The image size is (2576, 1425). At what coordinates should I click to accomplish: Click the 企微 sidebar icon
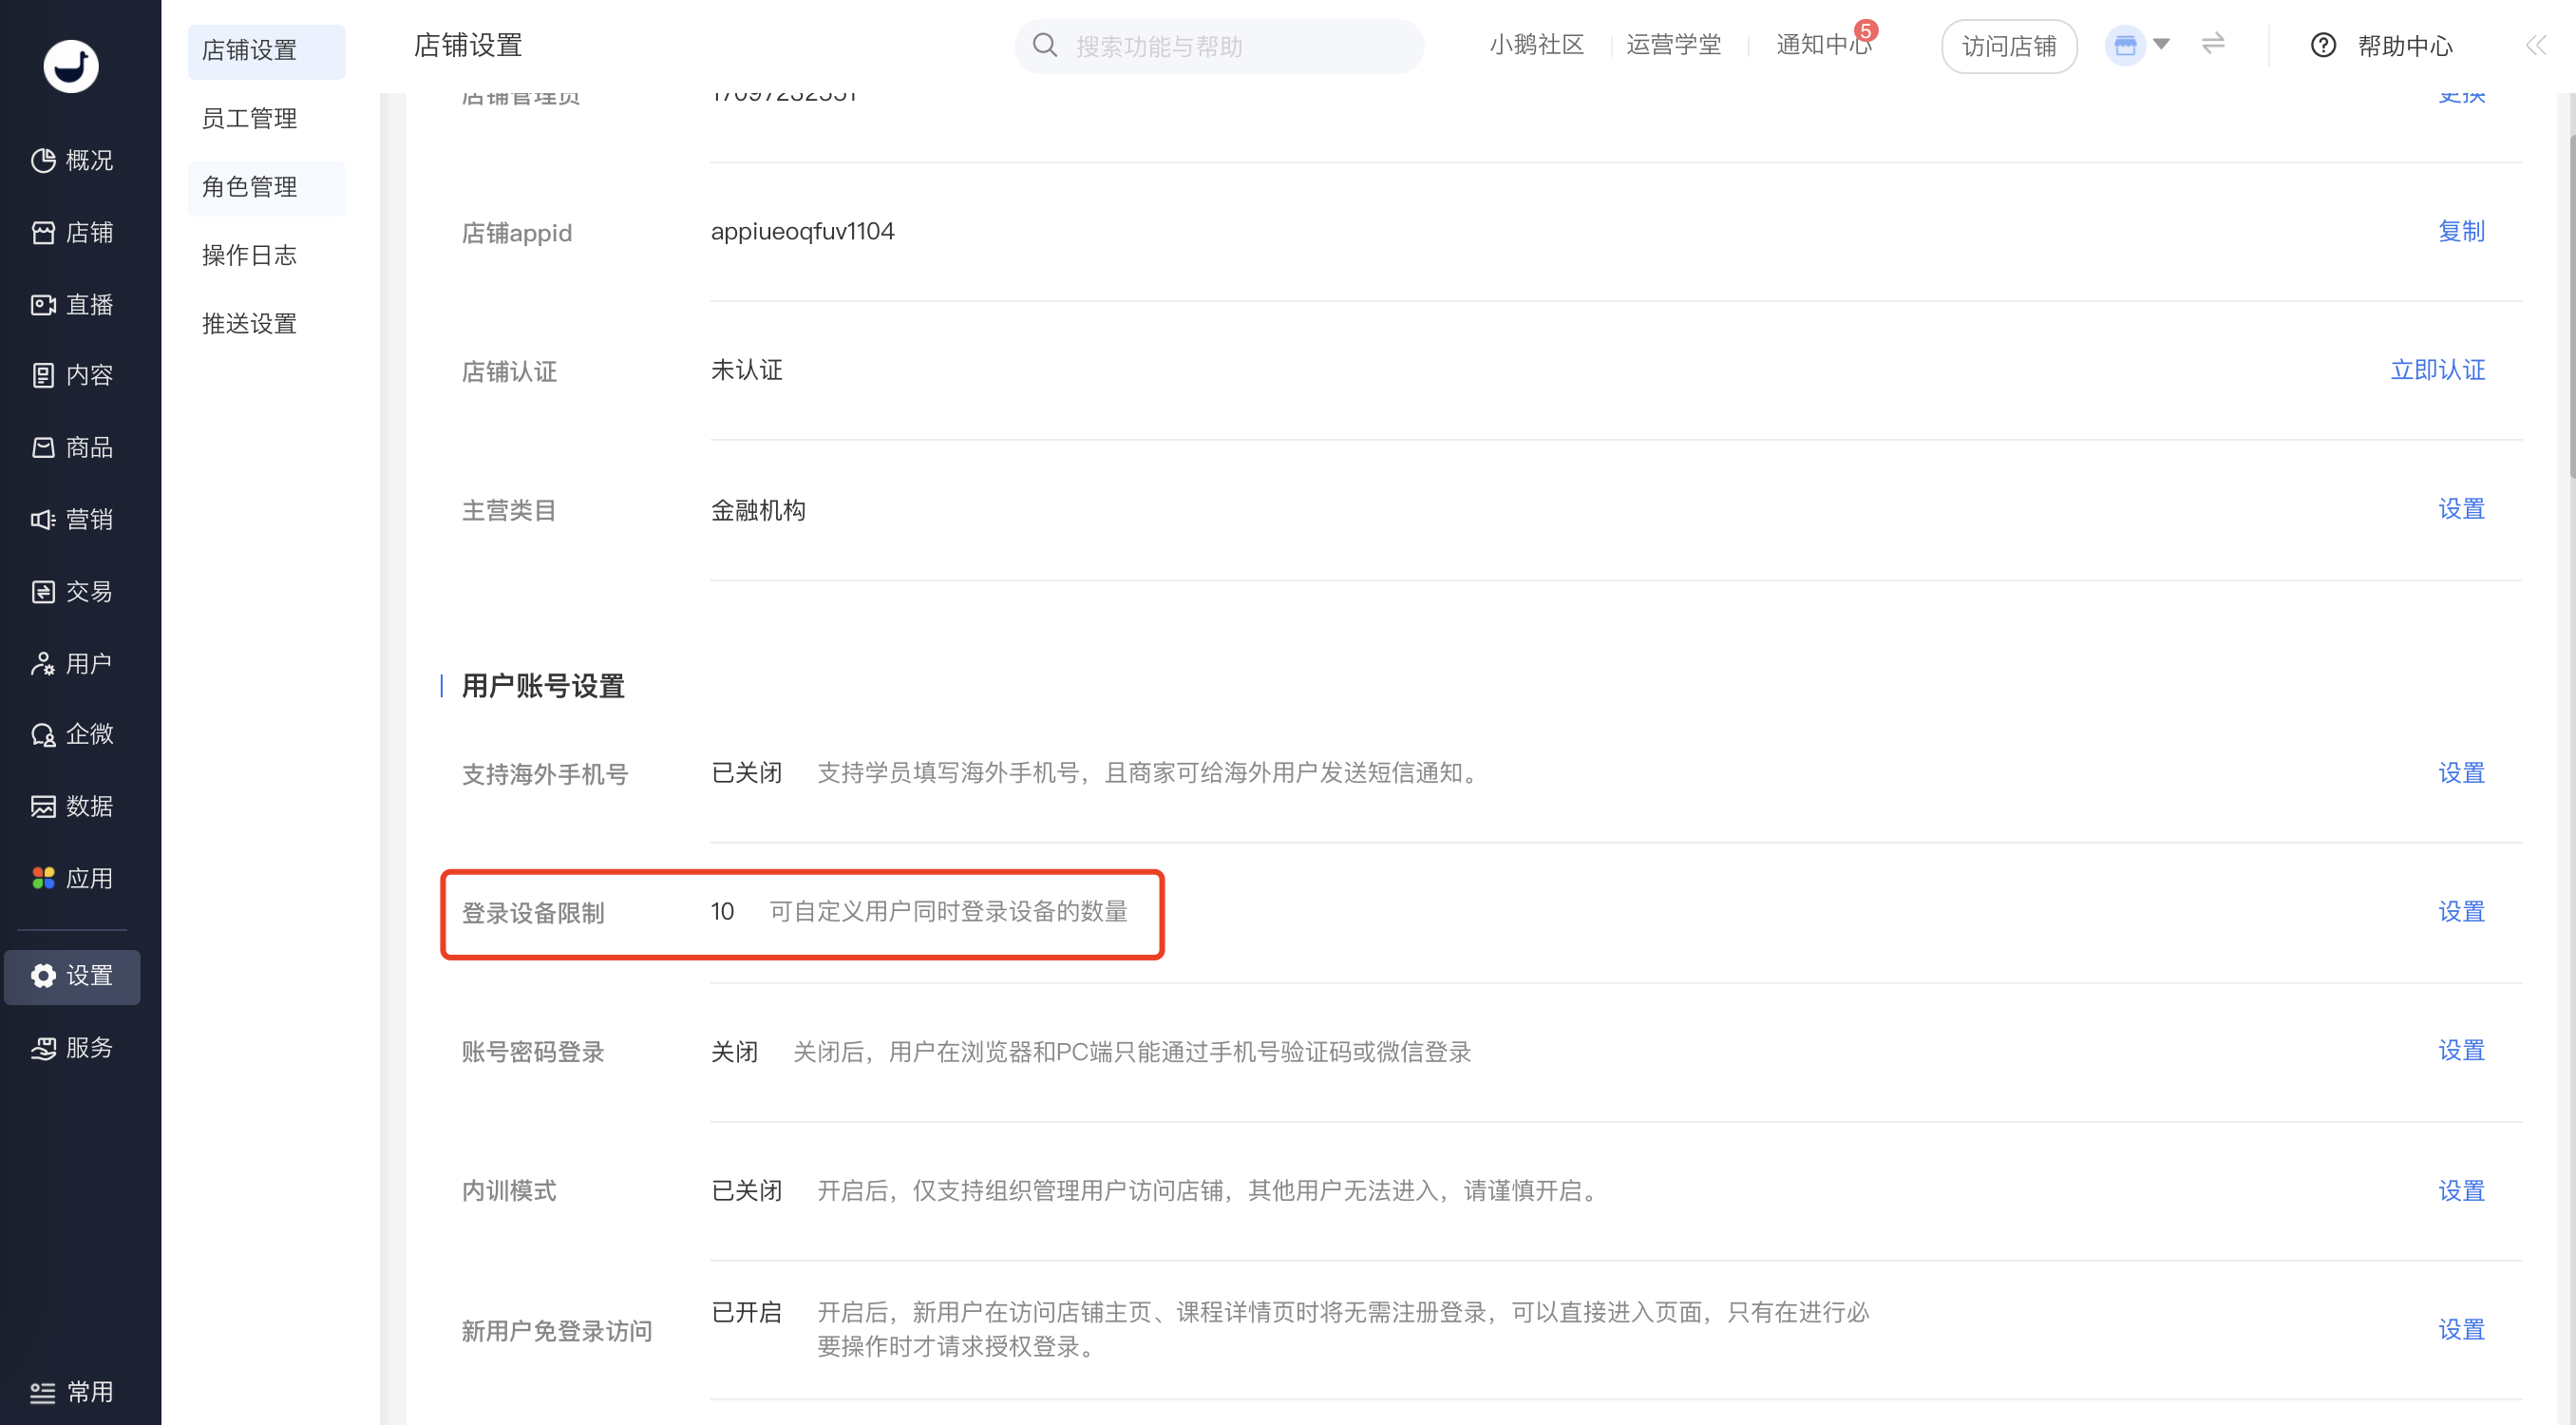click(x=43, y=735)
